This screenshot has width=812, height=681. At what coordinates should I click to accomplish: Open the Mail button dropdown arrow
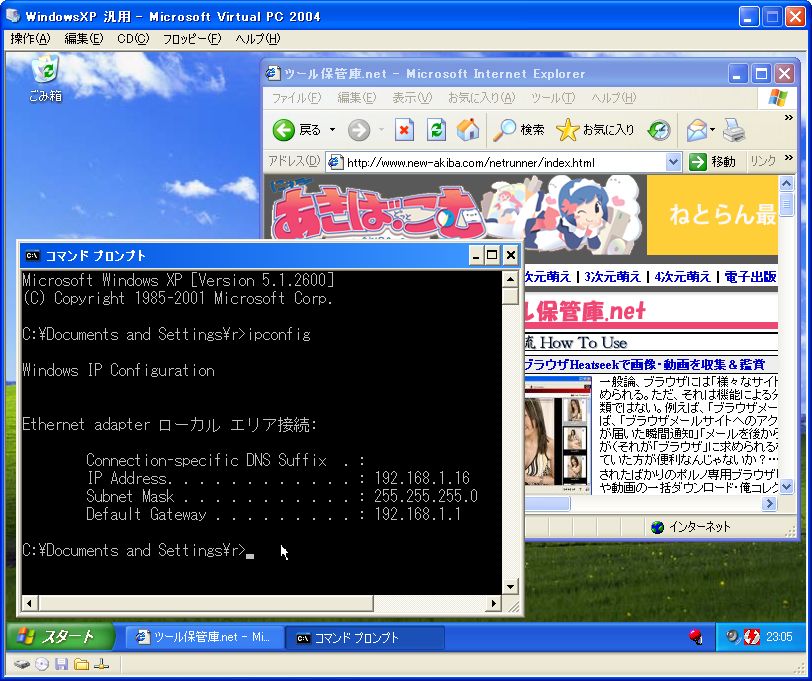click(x=713, y=130)
